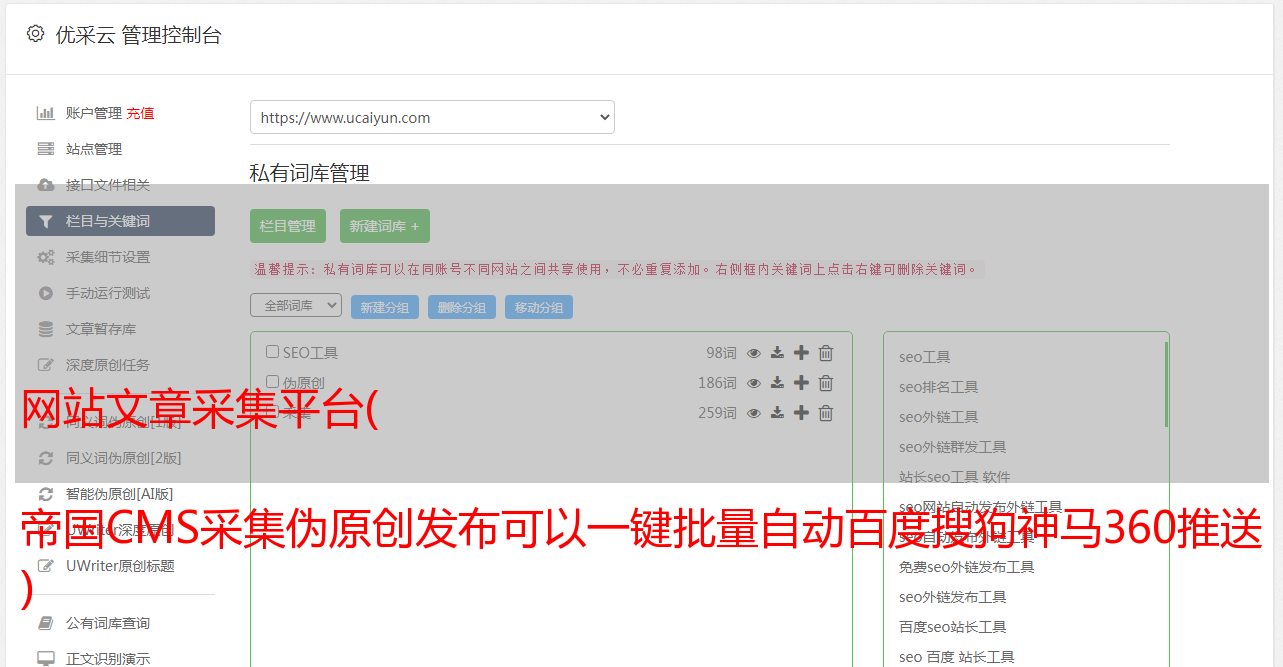
Task: Click the 98词 count text
Action: pos(721,353)
